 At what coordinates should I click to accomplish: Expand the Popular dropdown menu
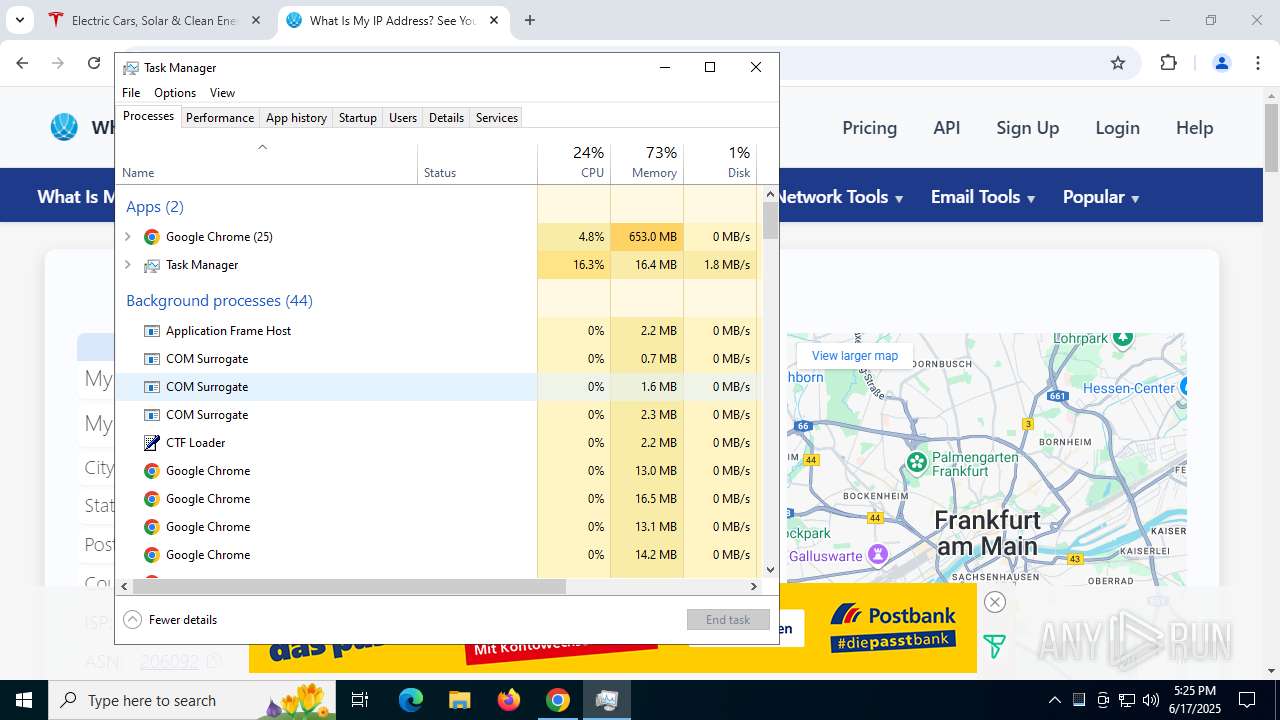(x=1101, y=197)
